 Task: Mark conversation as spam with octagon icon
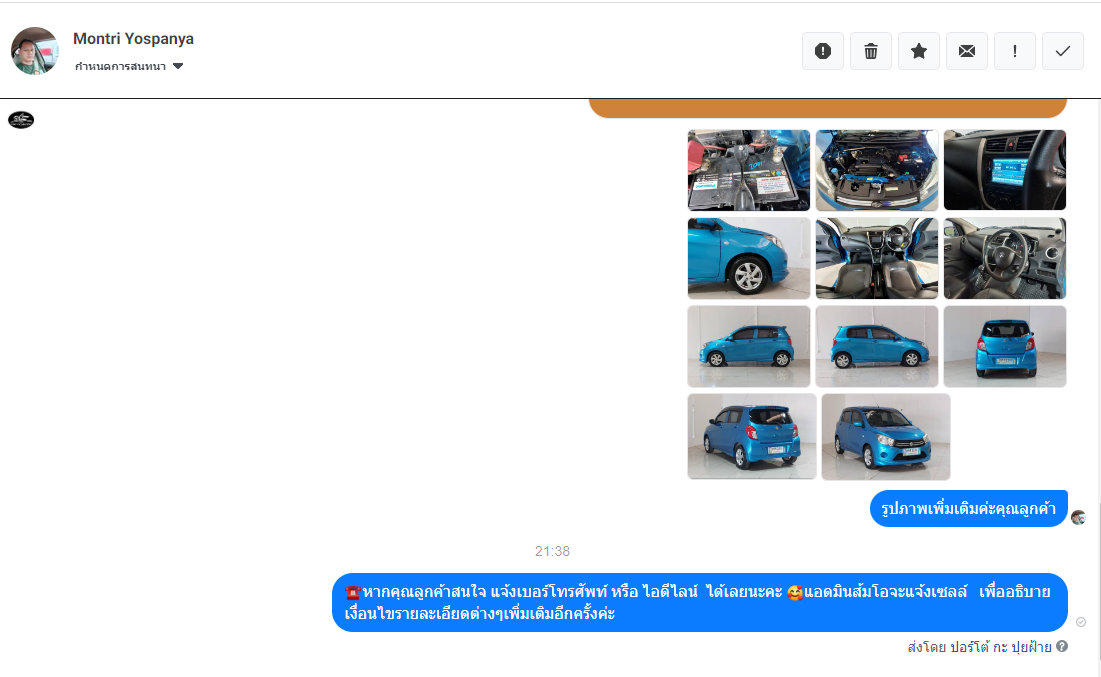(823, 51)
